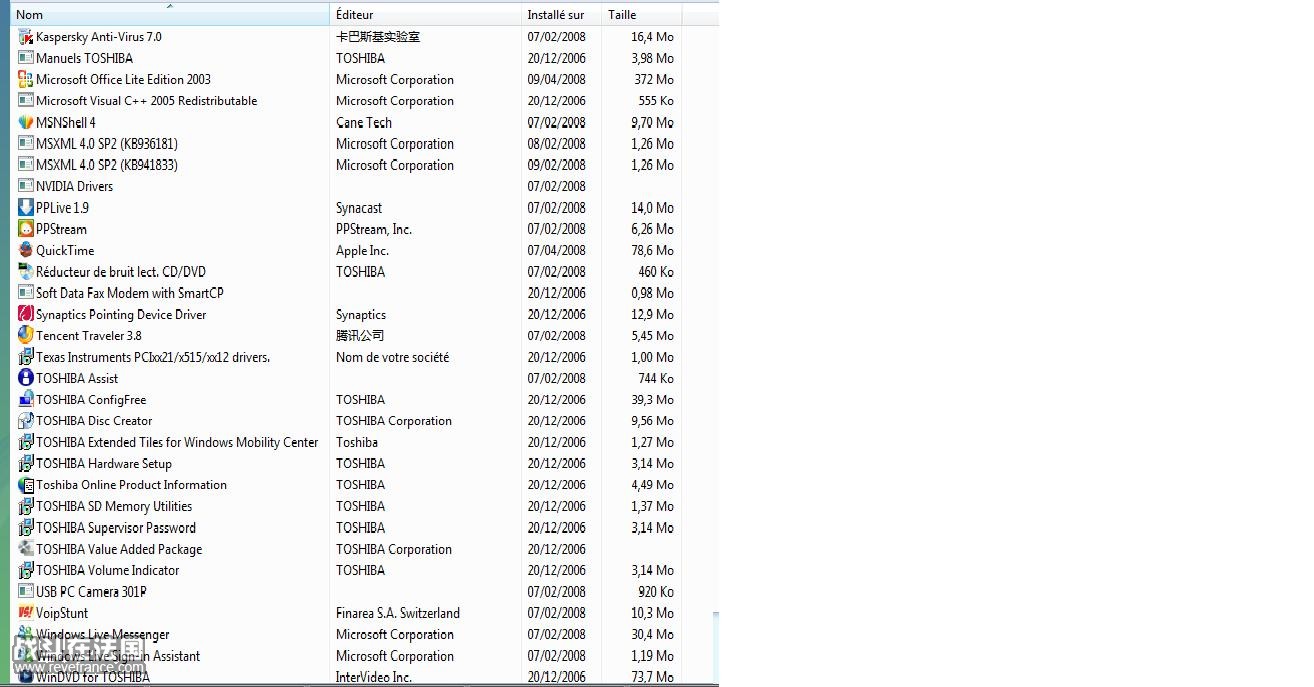This screenshot has height=687, width=1314.
Task: Select the icon for MSXML 4.0 SP2 (KB936181)
Action: pos(26,143)
